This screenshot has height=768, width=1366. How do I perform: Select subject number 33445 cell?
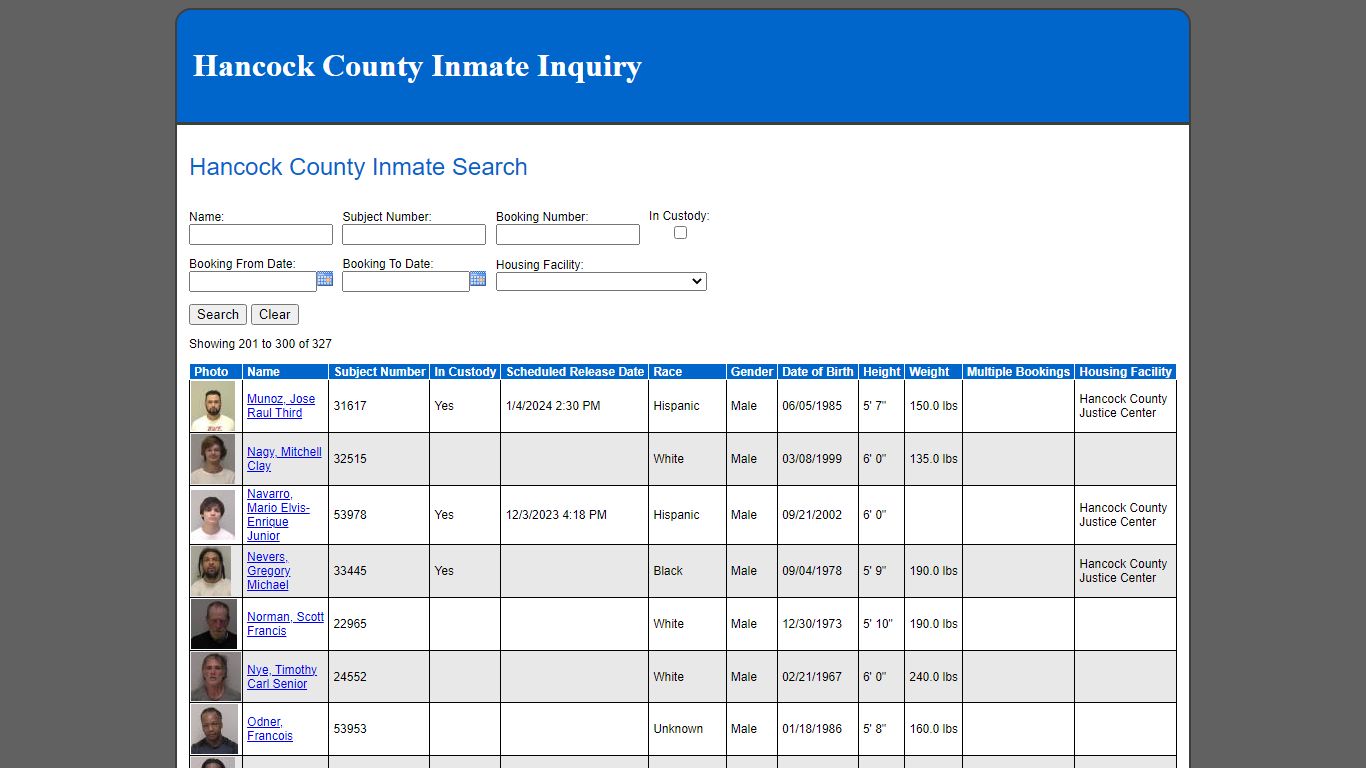click(x=379, y=571)
